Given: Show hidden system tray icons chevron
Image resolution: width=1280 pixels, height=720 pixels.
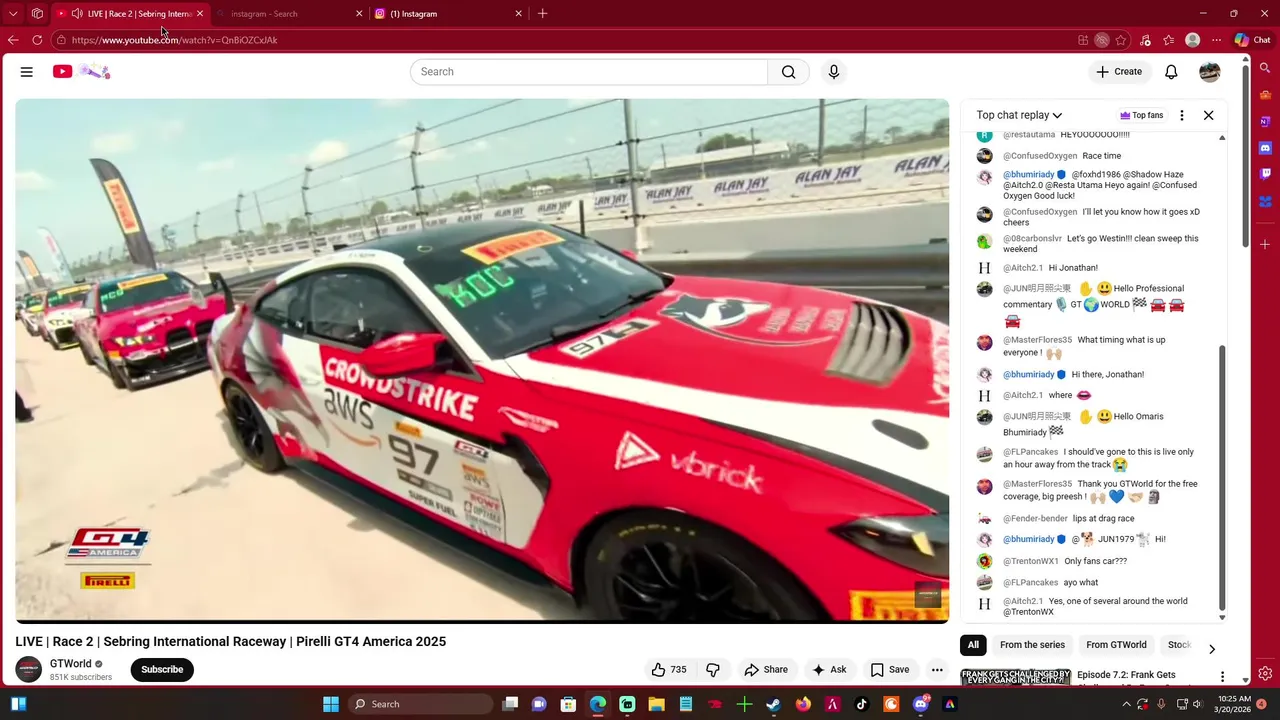Looking at the screenshot, I should point(1126,704).
